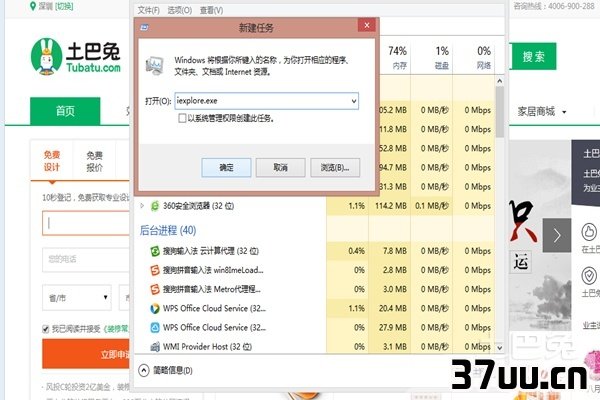Click the 土巴兔 rabbit logo on the webpage
Viewport: 600px width, 400px height.
pos(46,56)
